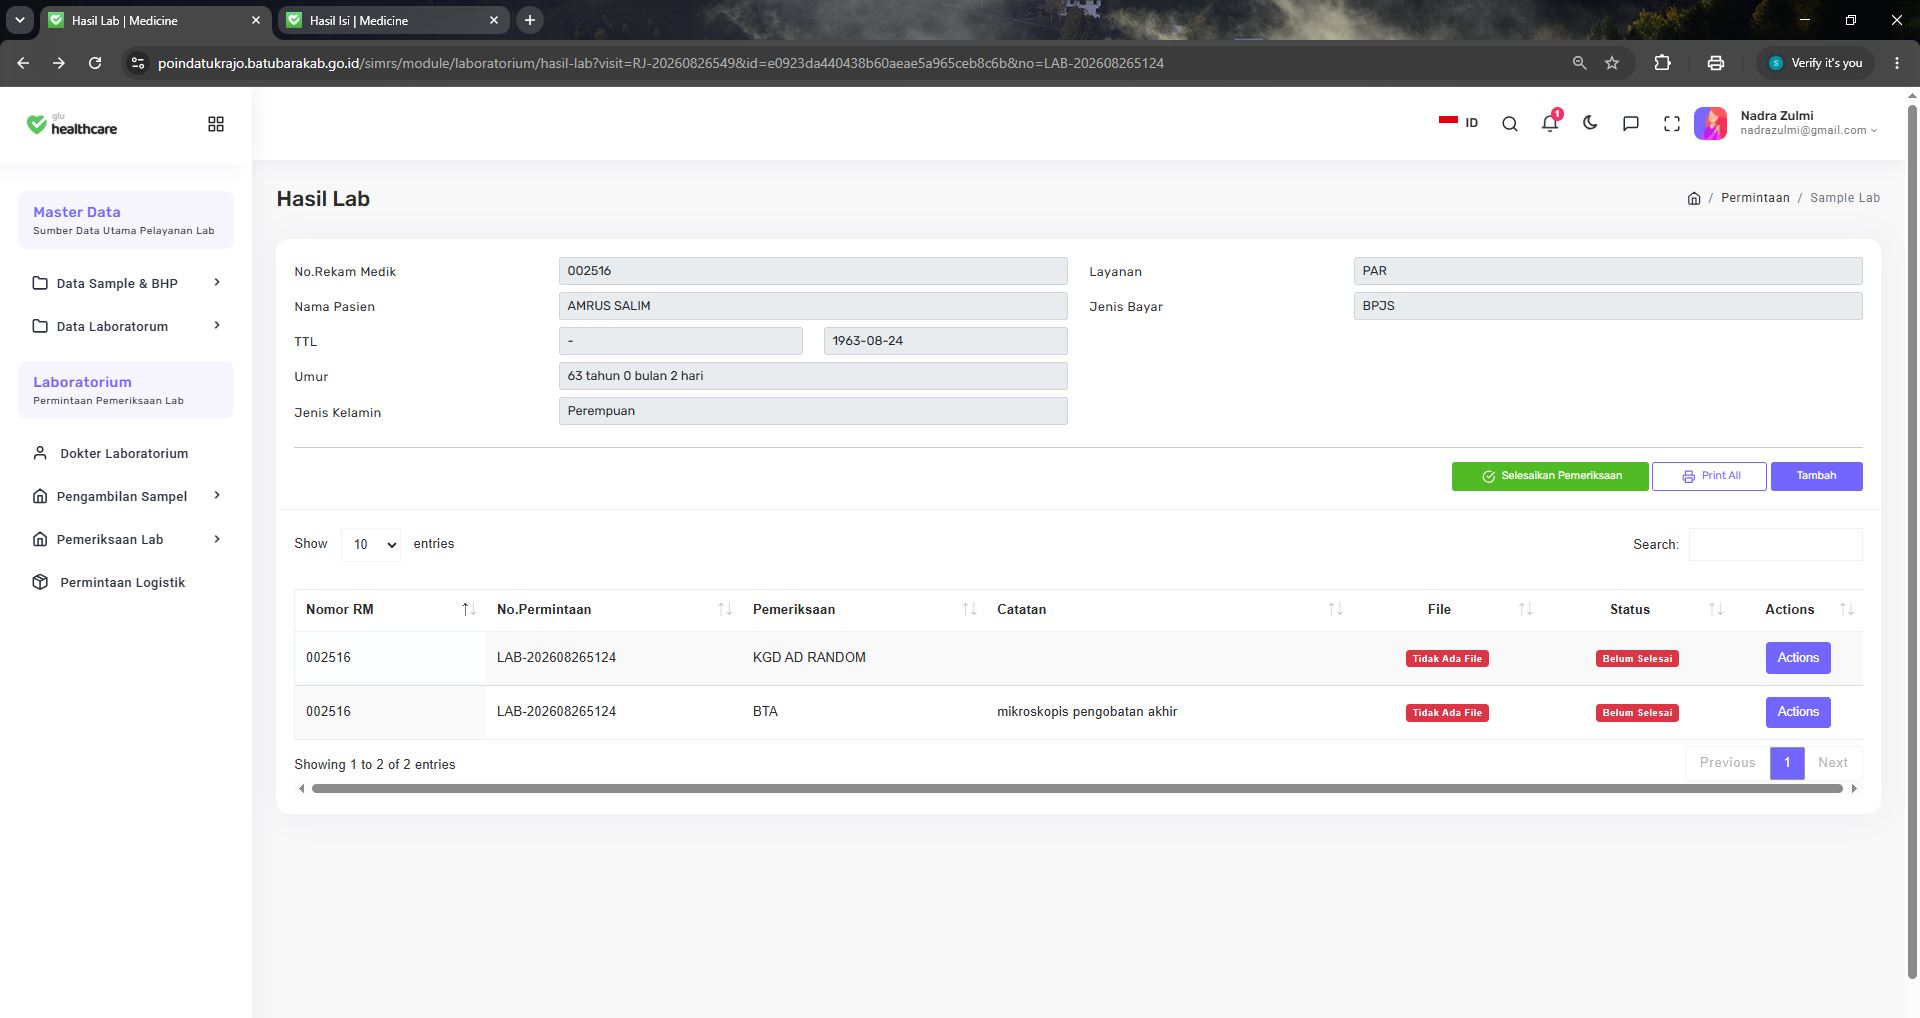Open the user account dropdown by email
The image size is (1920, 1018).
tap(1809, 130)
